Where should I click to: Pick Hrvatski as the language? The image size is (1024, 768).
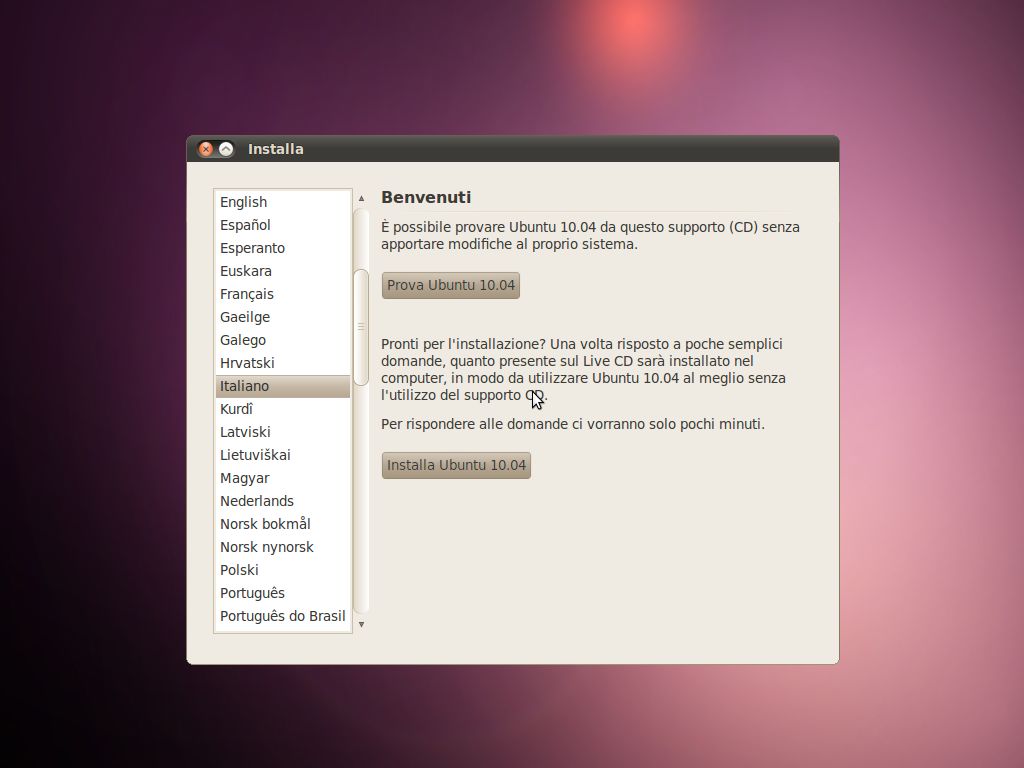[283, 363]
